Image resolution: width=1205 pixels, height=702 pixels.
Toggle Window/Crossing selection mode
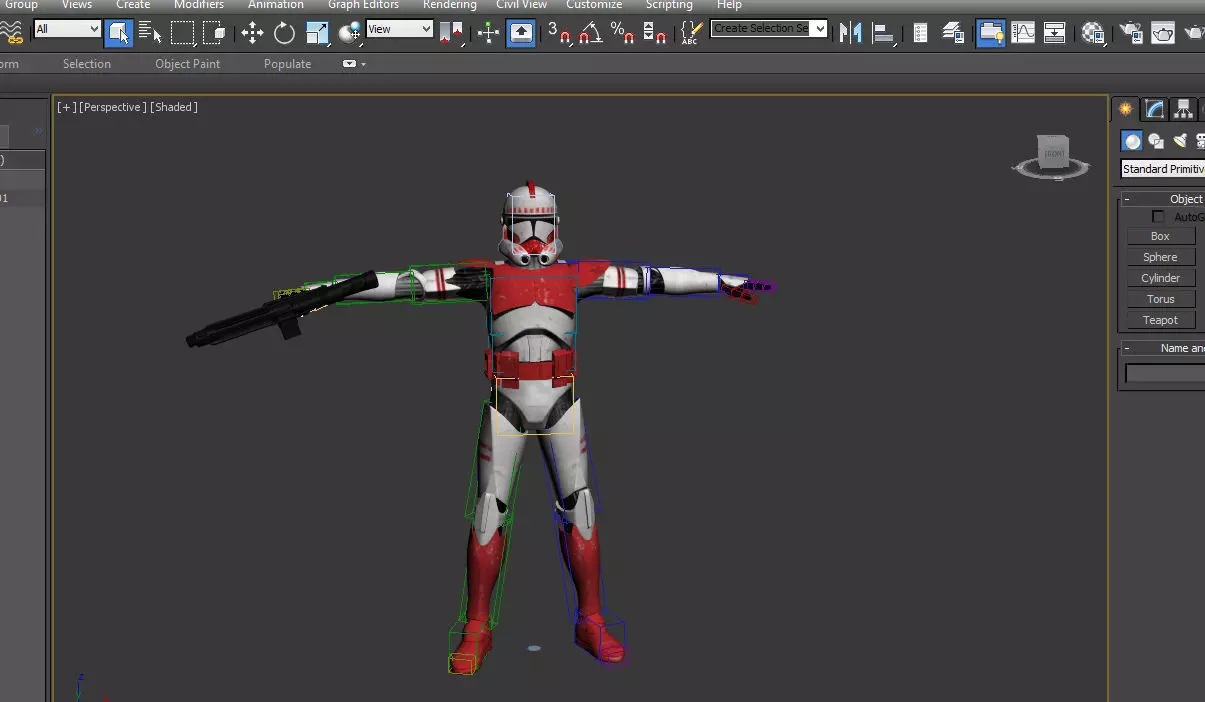[214, 33]
